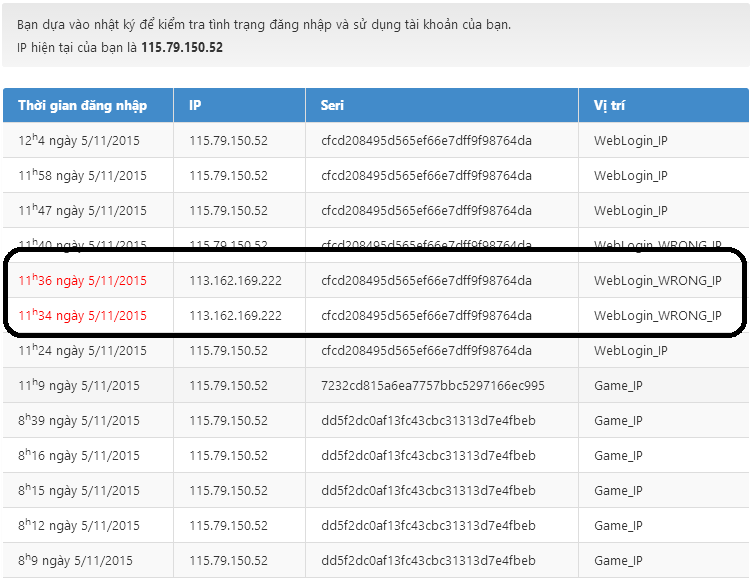Viewport: 750px width, 578px height.
Task: Select the 12h4 ngày 5/11/2015 login time
Action: pos(79,141)
